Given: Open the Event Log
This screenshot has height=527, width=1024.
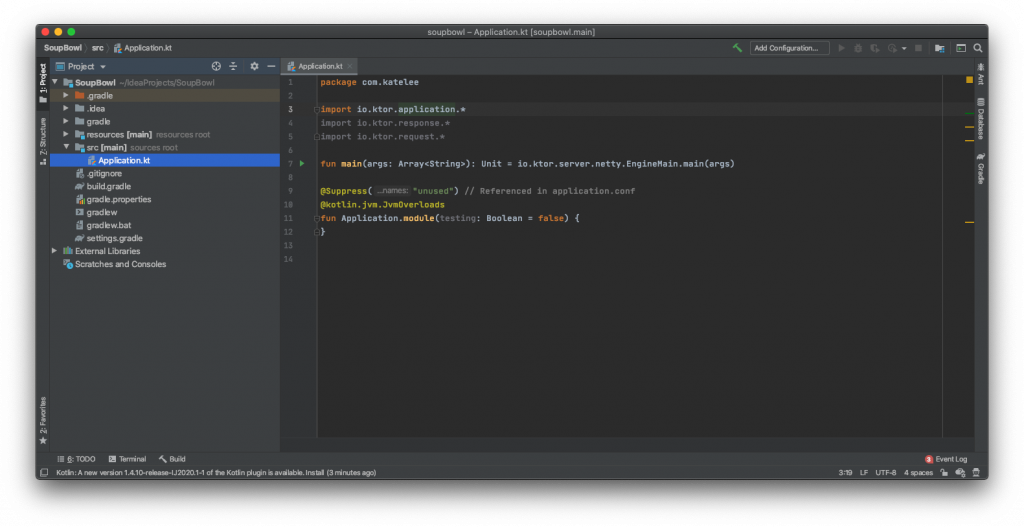Looking at the screenshot, I should coord(946,459).
